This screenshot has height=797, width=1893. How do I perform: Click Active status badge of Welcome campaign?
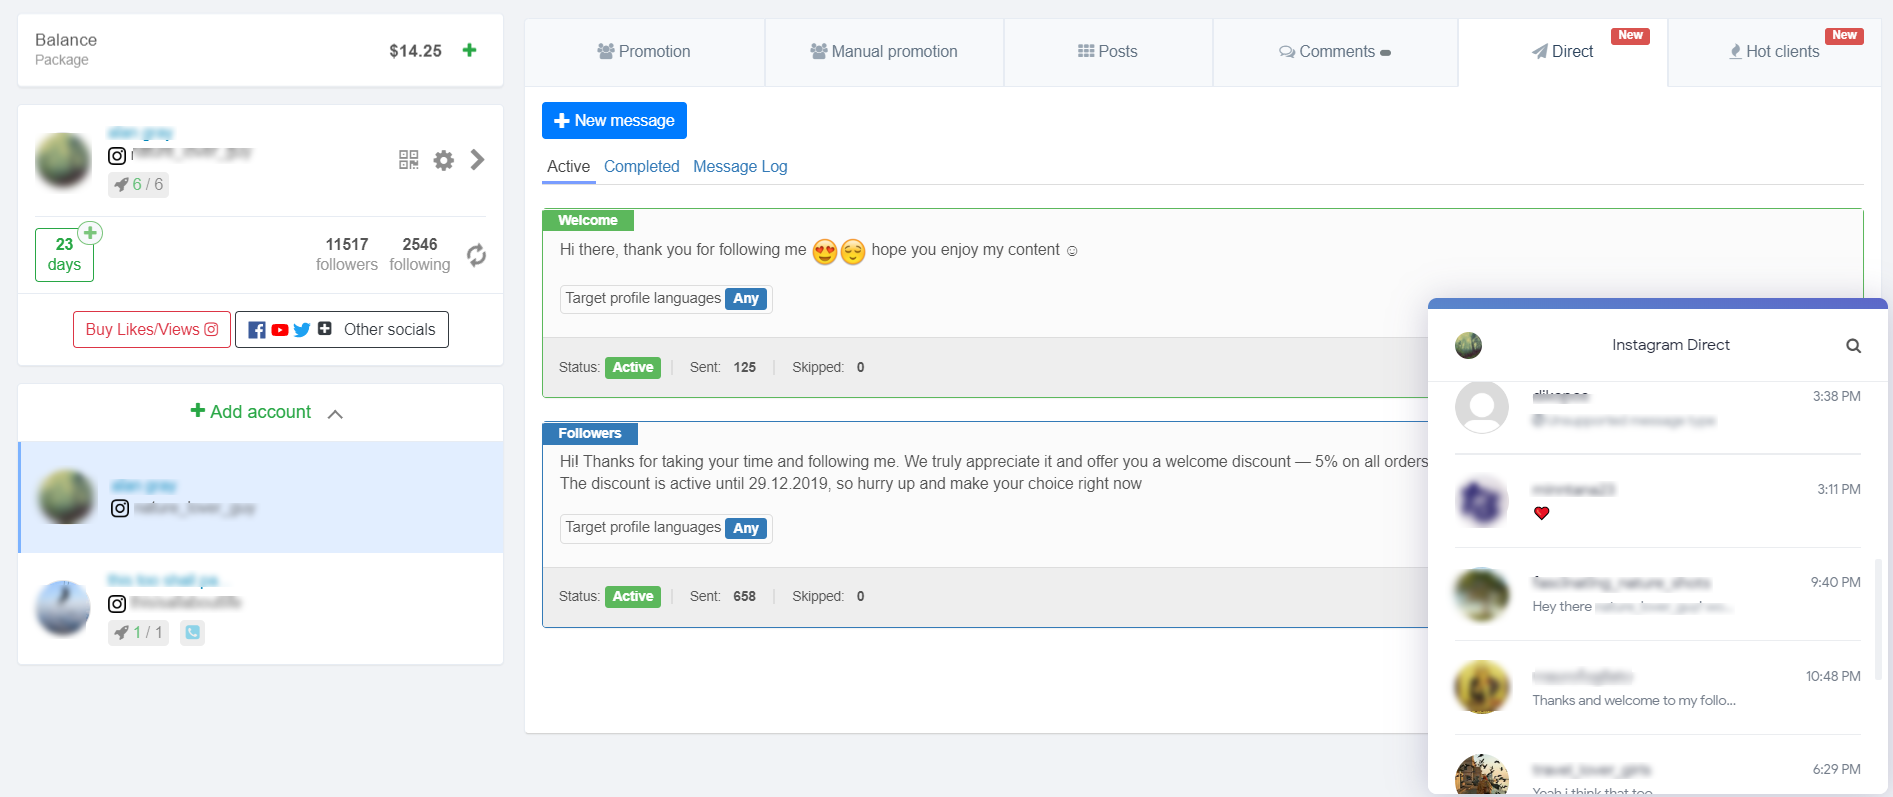(x=633, y=367)
